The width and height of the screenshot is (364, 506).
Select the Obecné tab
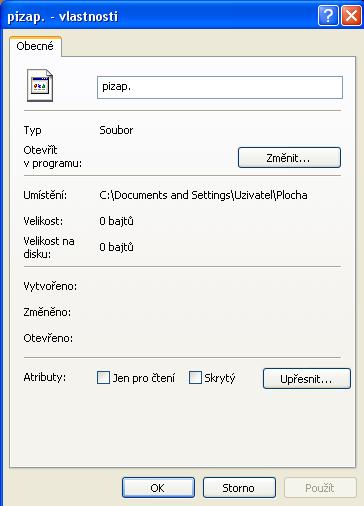pos(35,46)
